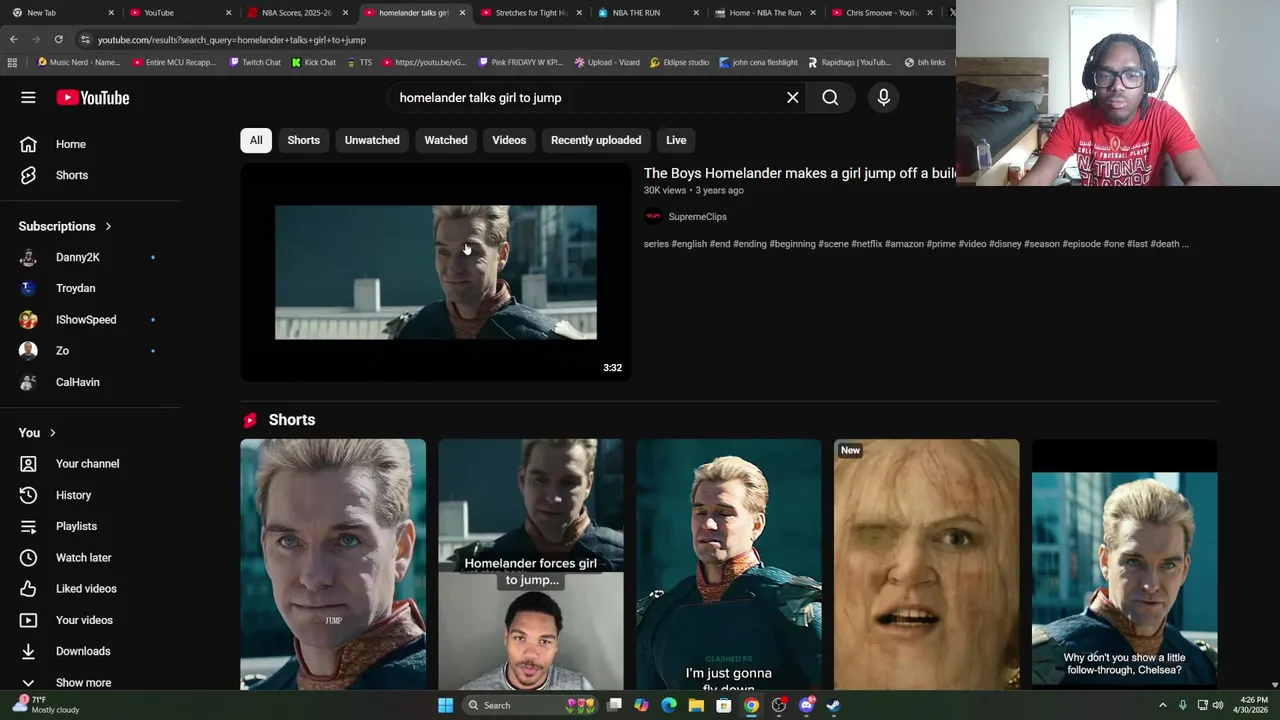This screenshot has width=1280, height=720.
Task: Open Discord from the taskbar
Action: 806,705
